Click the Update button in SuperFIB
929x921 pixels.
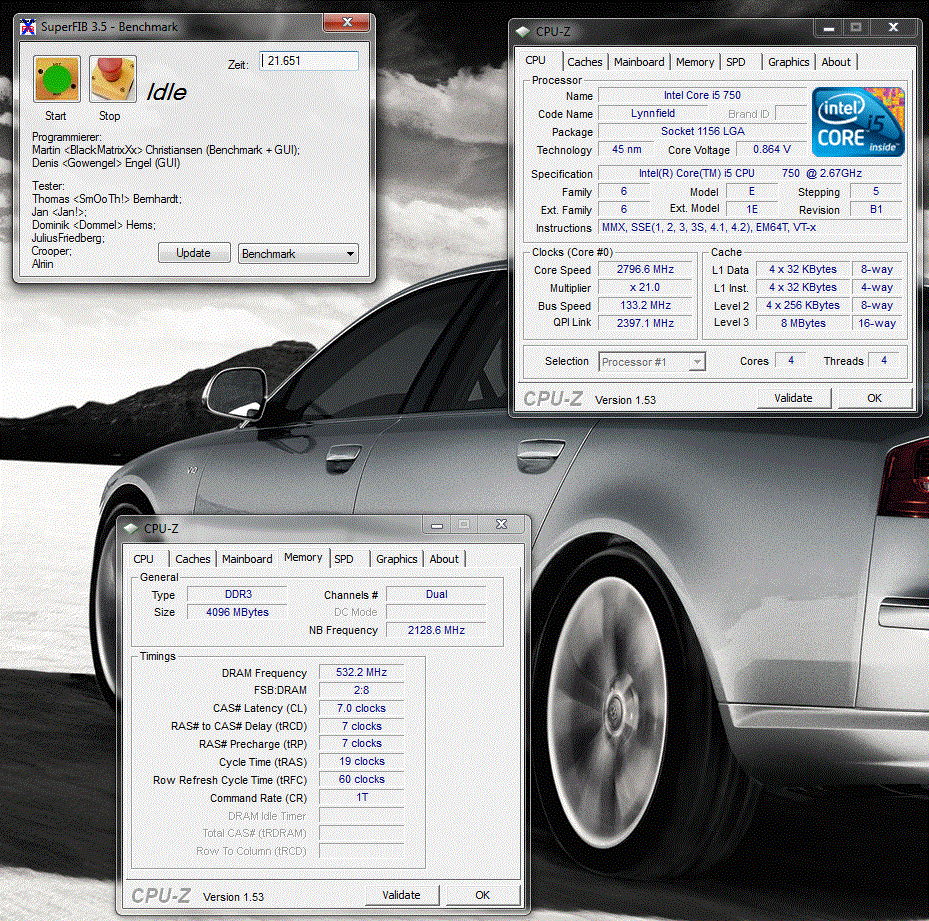[x=193, y=253]
